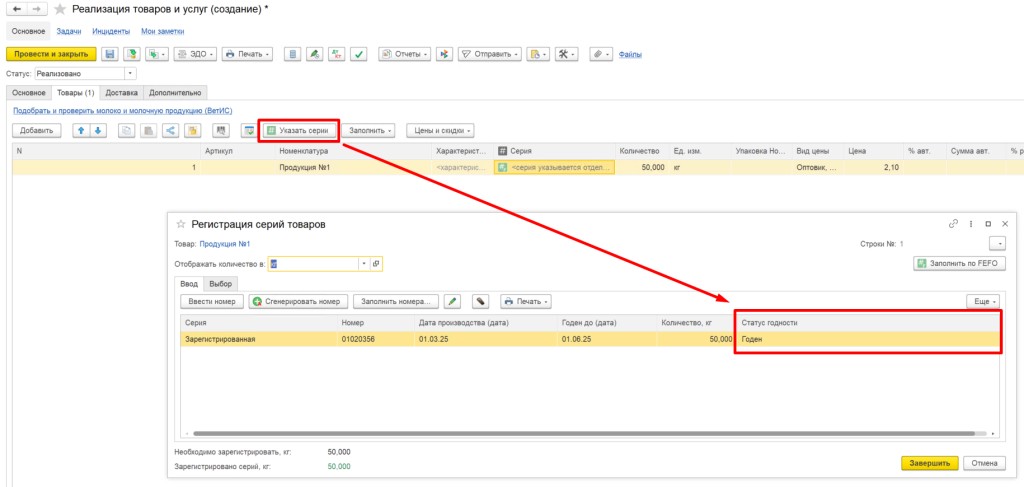The width and height of the screenshot is (1024, 487).
Task: Add the document to favorites (star)
Action: 59,10
